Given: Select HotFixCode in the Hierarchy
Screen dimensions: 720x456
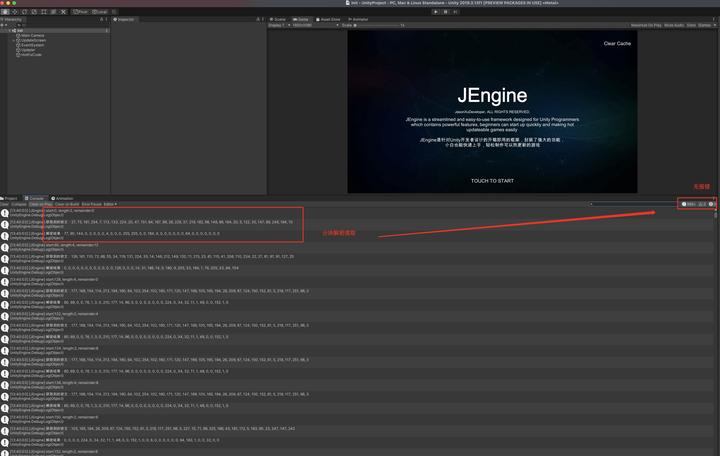Looking at the screenshot, I should pyautogui.click(x=29, y=55).
